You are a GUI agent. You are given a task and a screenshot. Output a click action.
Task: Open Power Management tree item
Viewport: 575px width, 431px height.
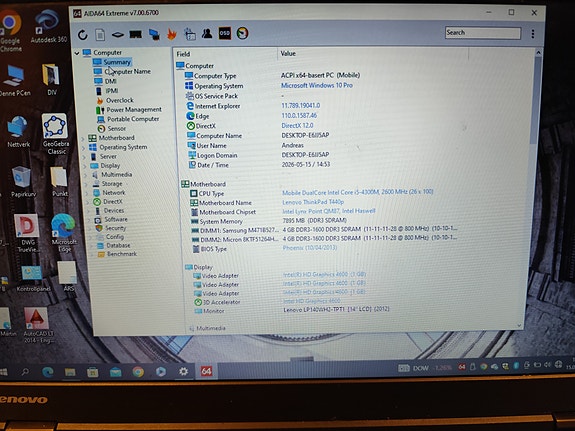click(134, 109)
